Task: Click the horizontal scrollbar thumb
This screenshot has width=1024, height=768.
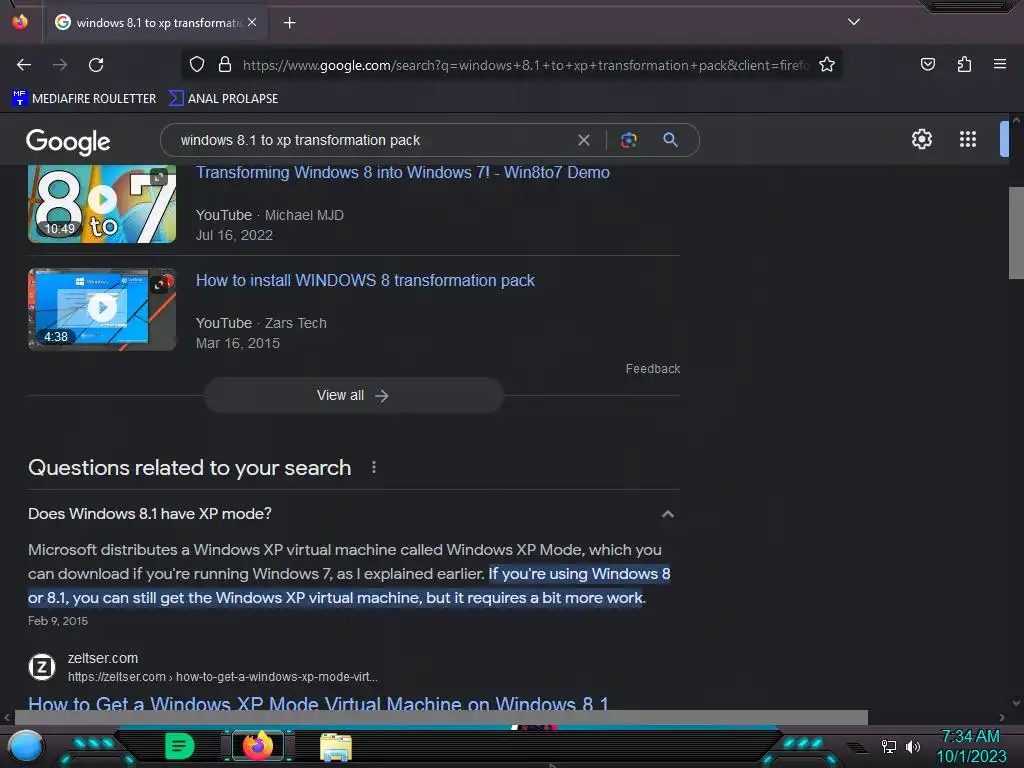Action: (x=441, y=717)
